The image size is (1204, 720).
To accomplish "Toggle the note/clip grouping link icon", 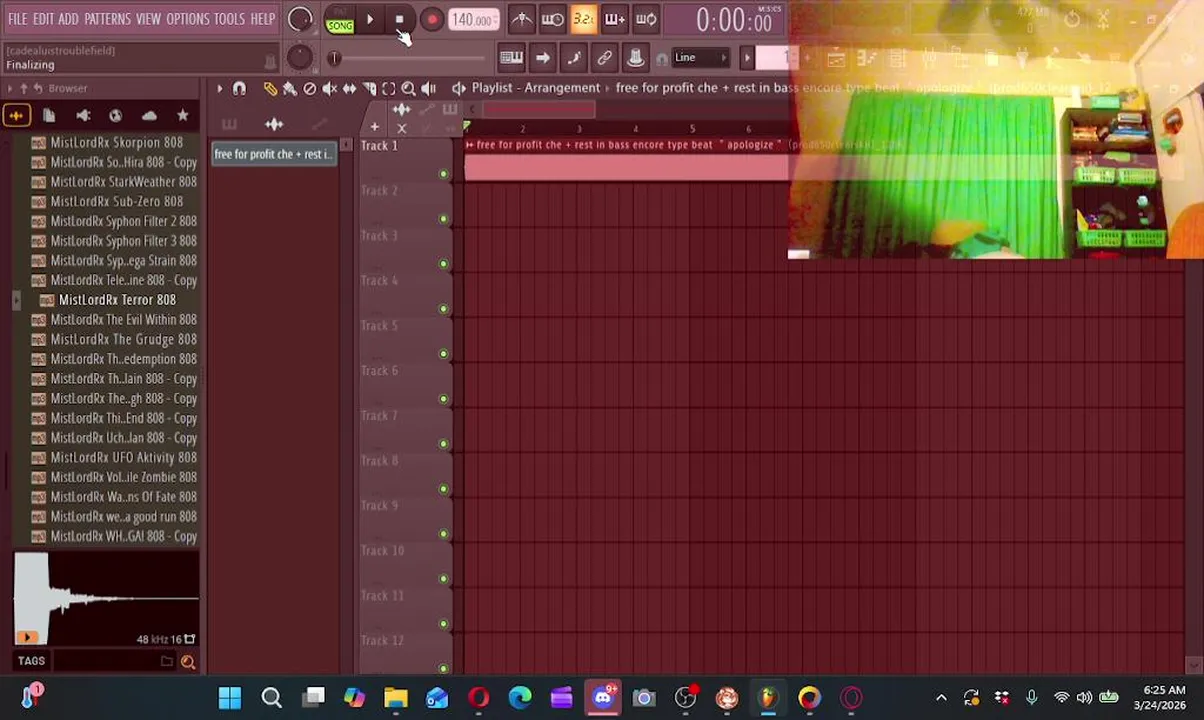I will [x=604, y=57].
